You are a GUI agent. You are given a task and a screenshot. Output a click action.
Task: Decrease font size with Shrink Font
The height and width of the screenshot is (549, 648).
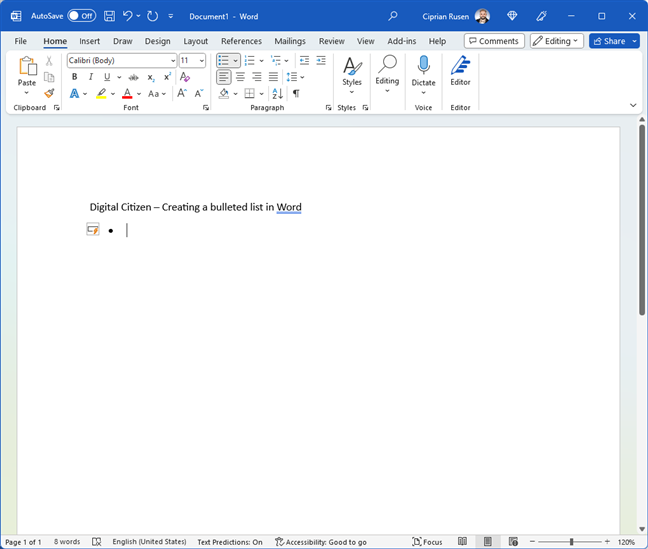coord(199,93)
